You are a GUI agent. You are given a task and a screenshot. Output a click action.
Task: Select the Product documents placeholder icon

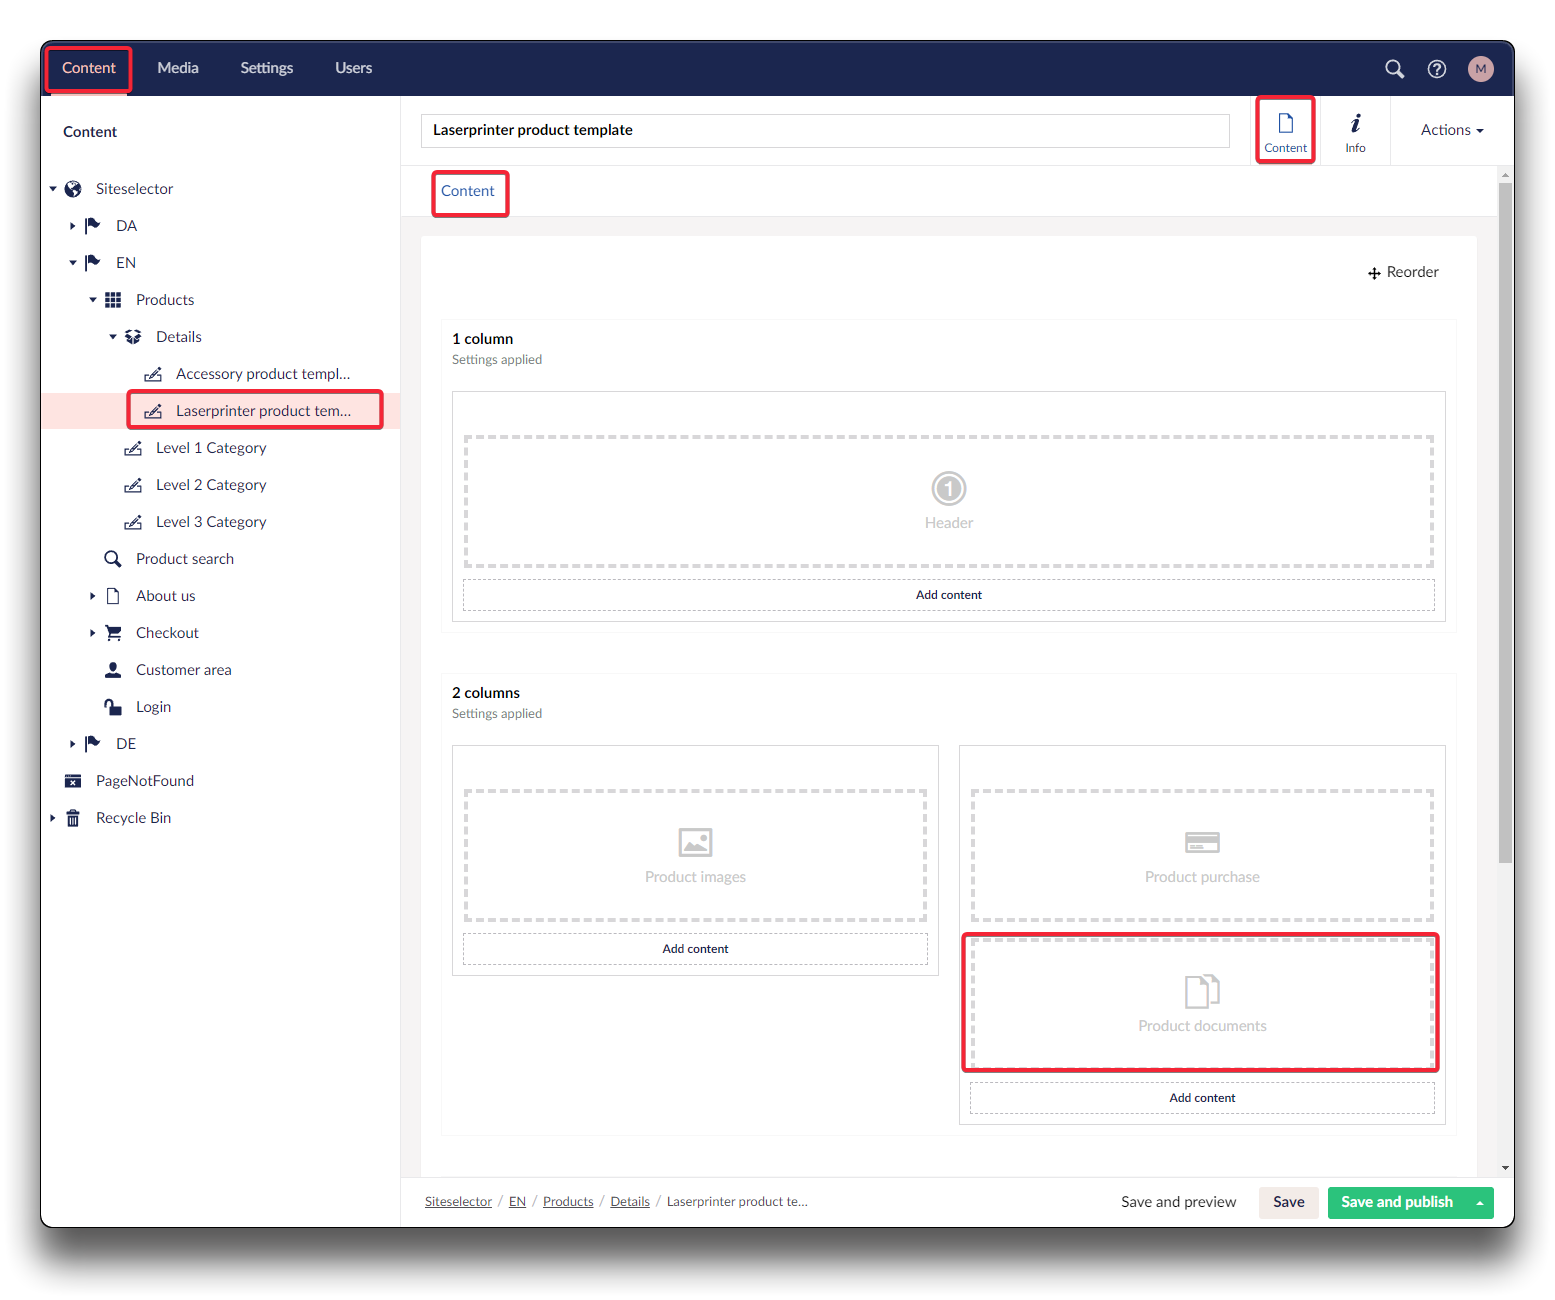[x=1202, y=991]
